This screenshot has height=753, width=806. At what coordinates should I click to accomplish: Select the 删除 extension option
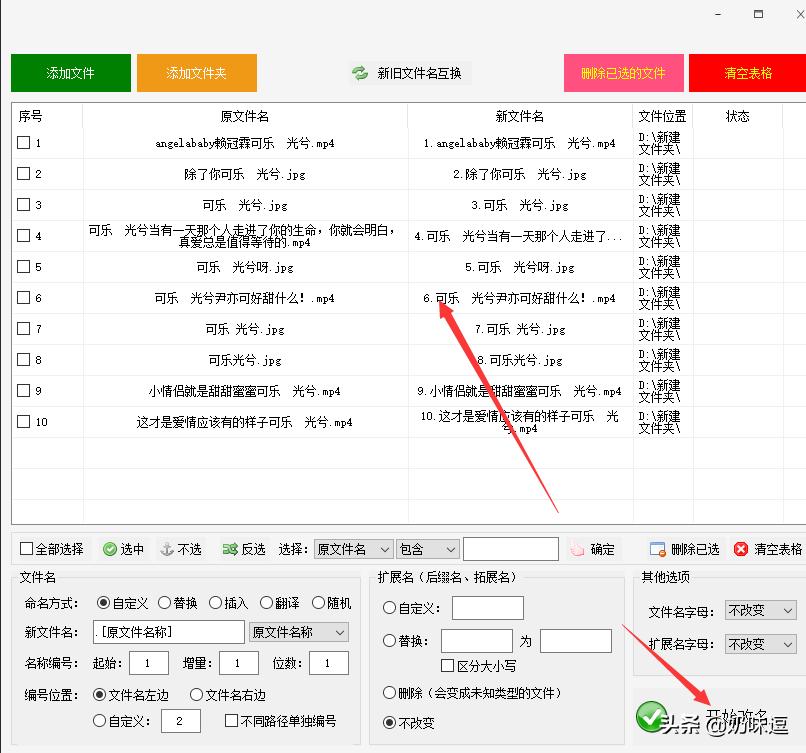click(x=390, y=694)
